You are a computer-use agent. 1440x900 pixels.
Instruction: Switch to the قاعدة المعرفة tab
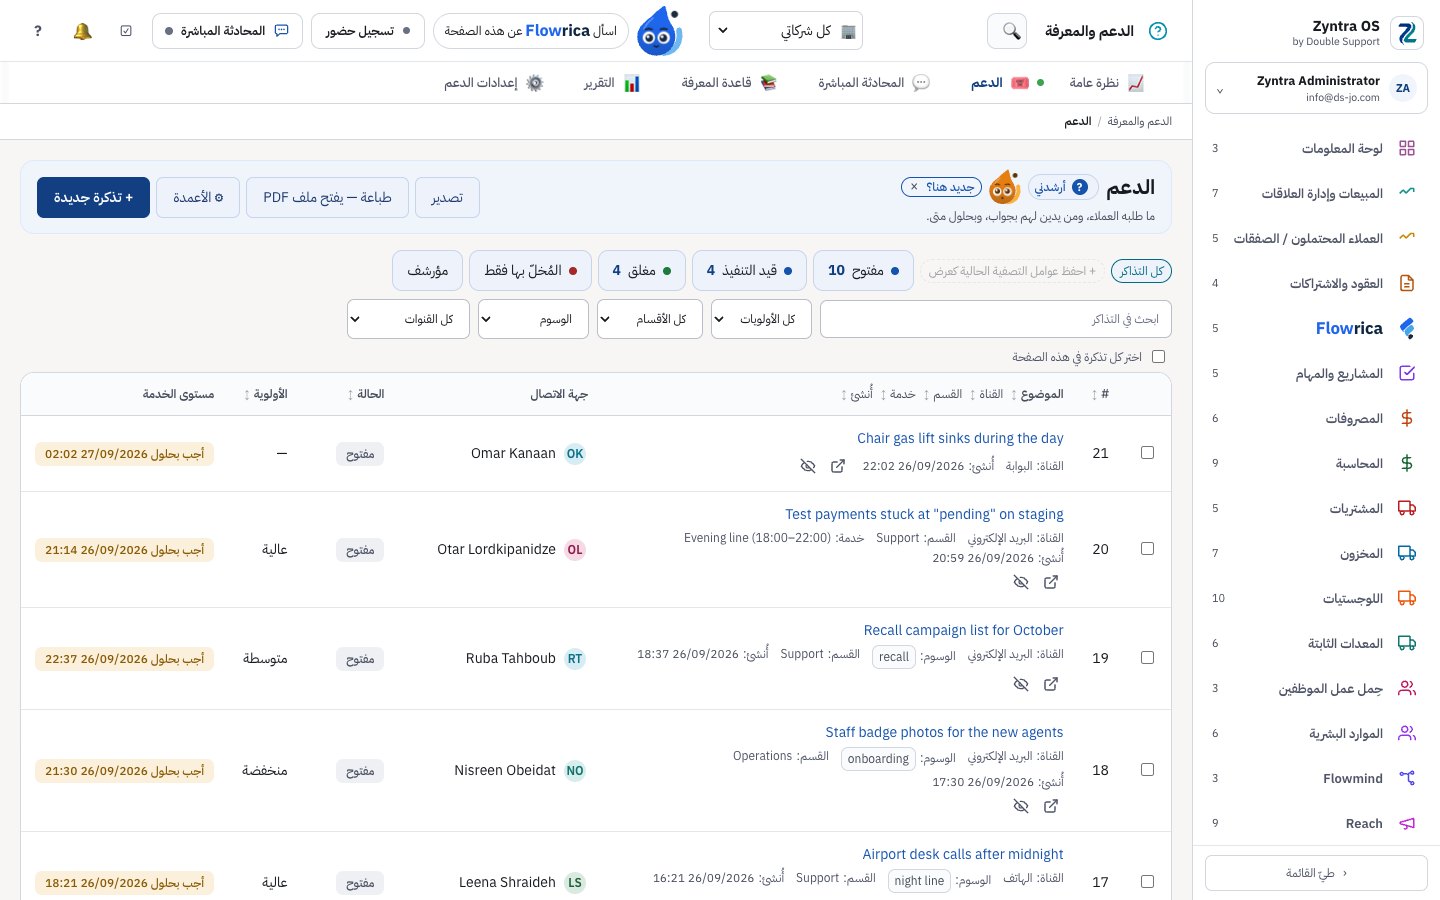(x=729, y=83)
